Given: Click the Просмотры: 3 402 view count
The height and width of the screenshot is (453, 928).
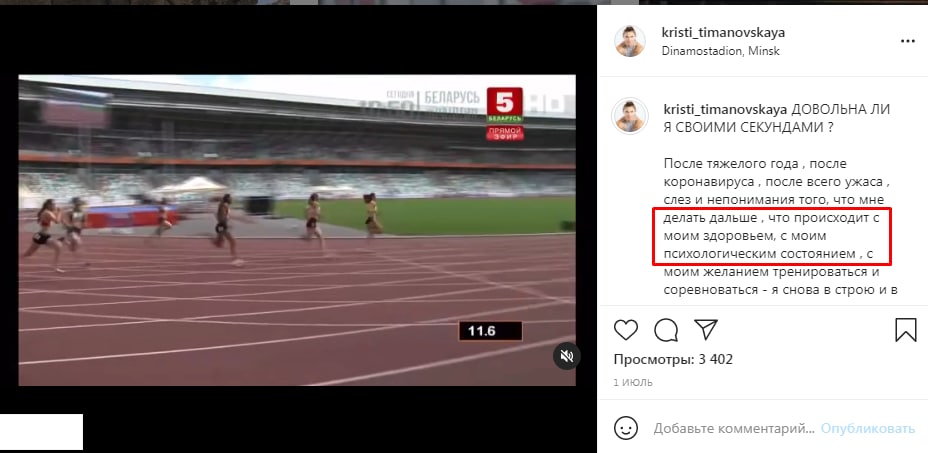Looking at the screenshot, I should pos(673,359).
